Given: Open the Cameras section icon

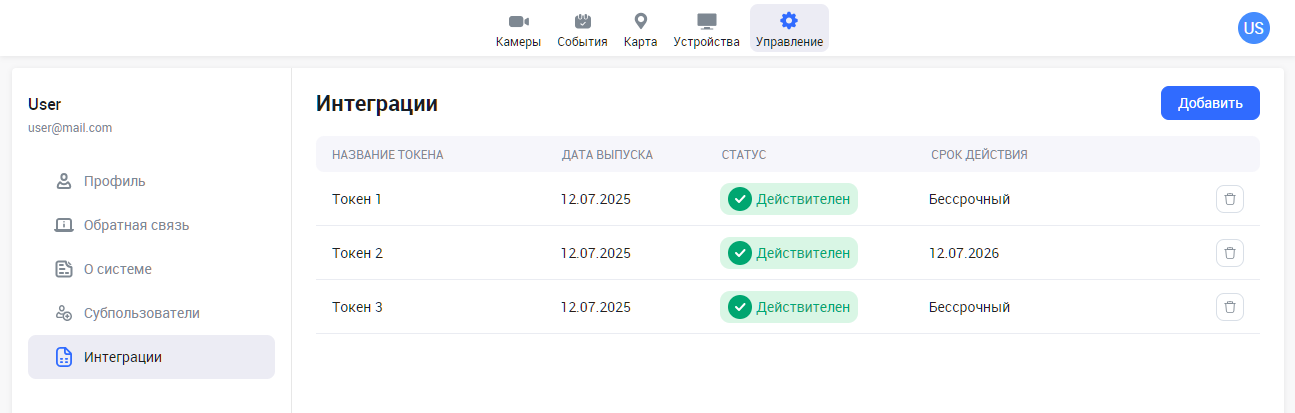Looking at the screenshot, I should (518, 21).
